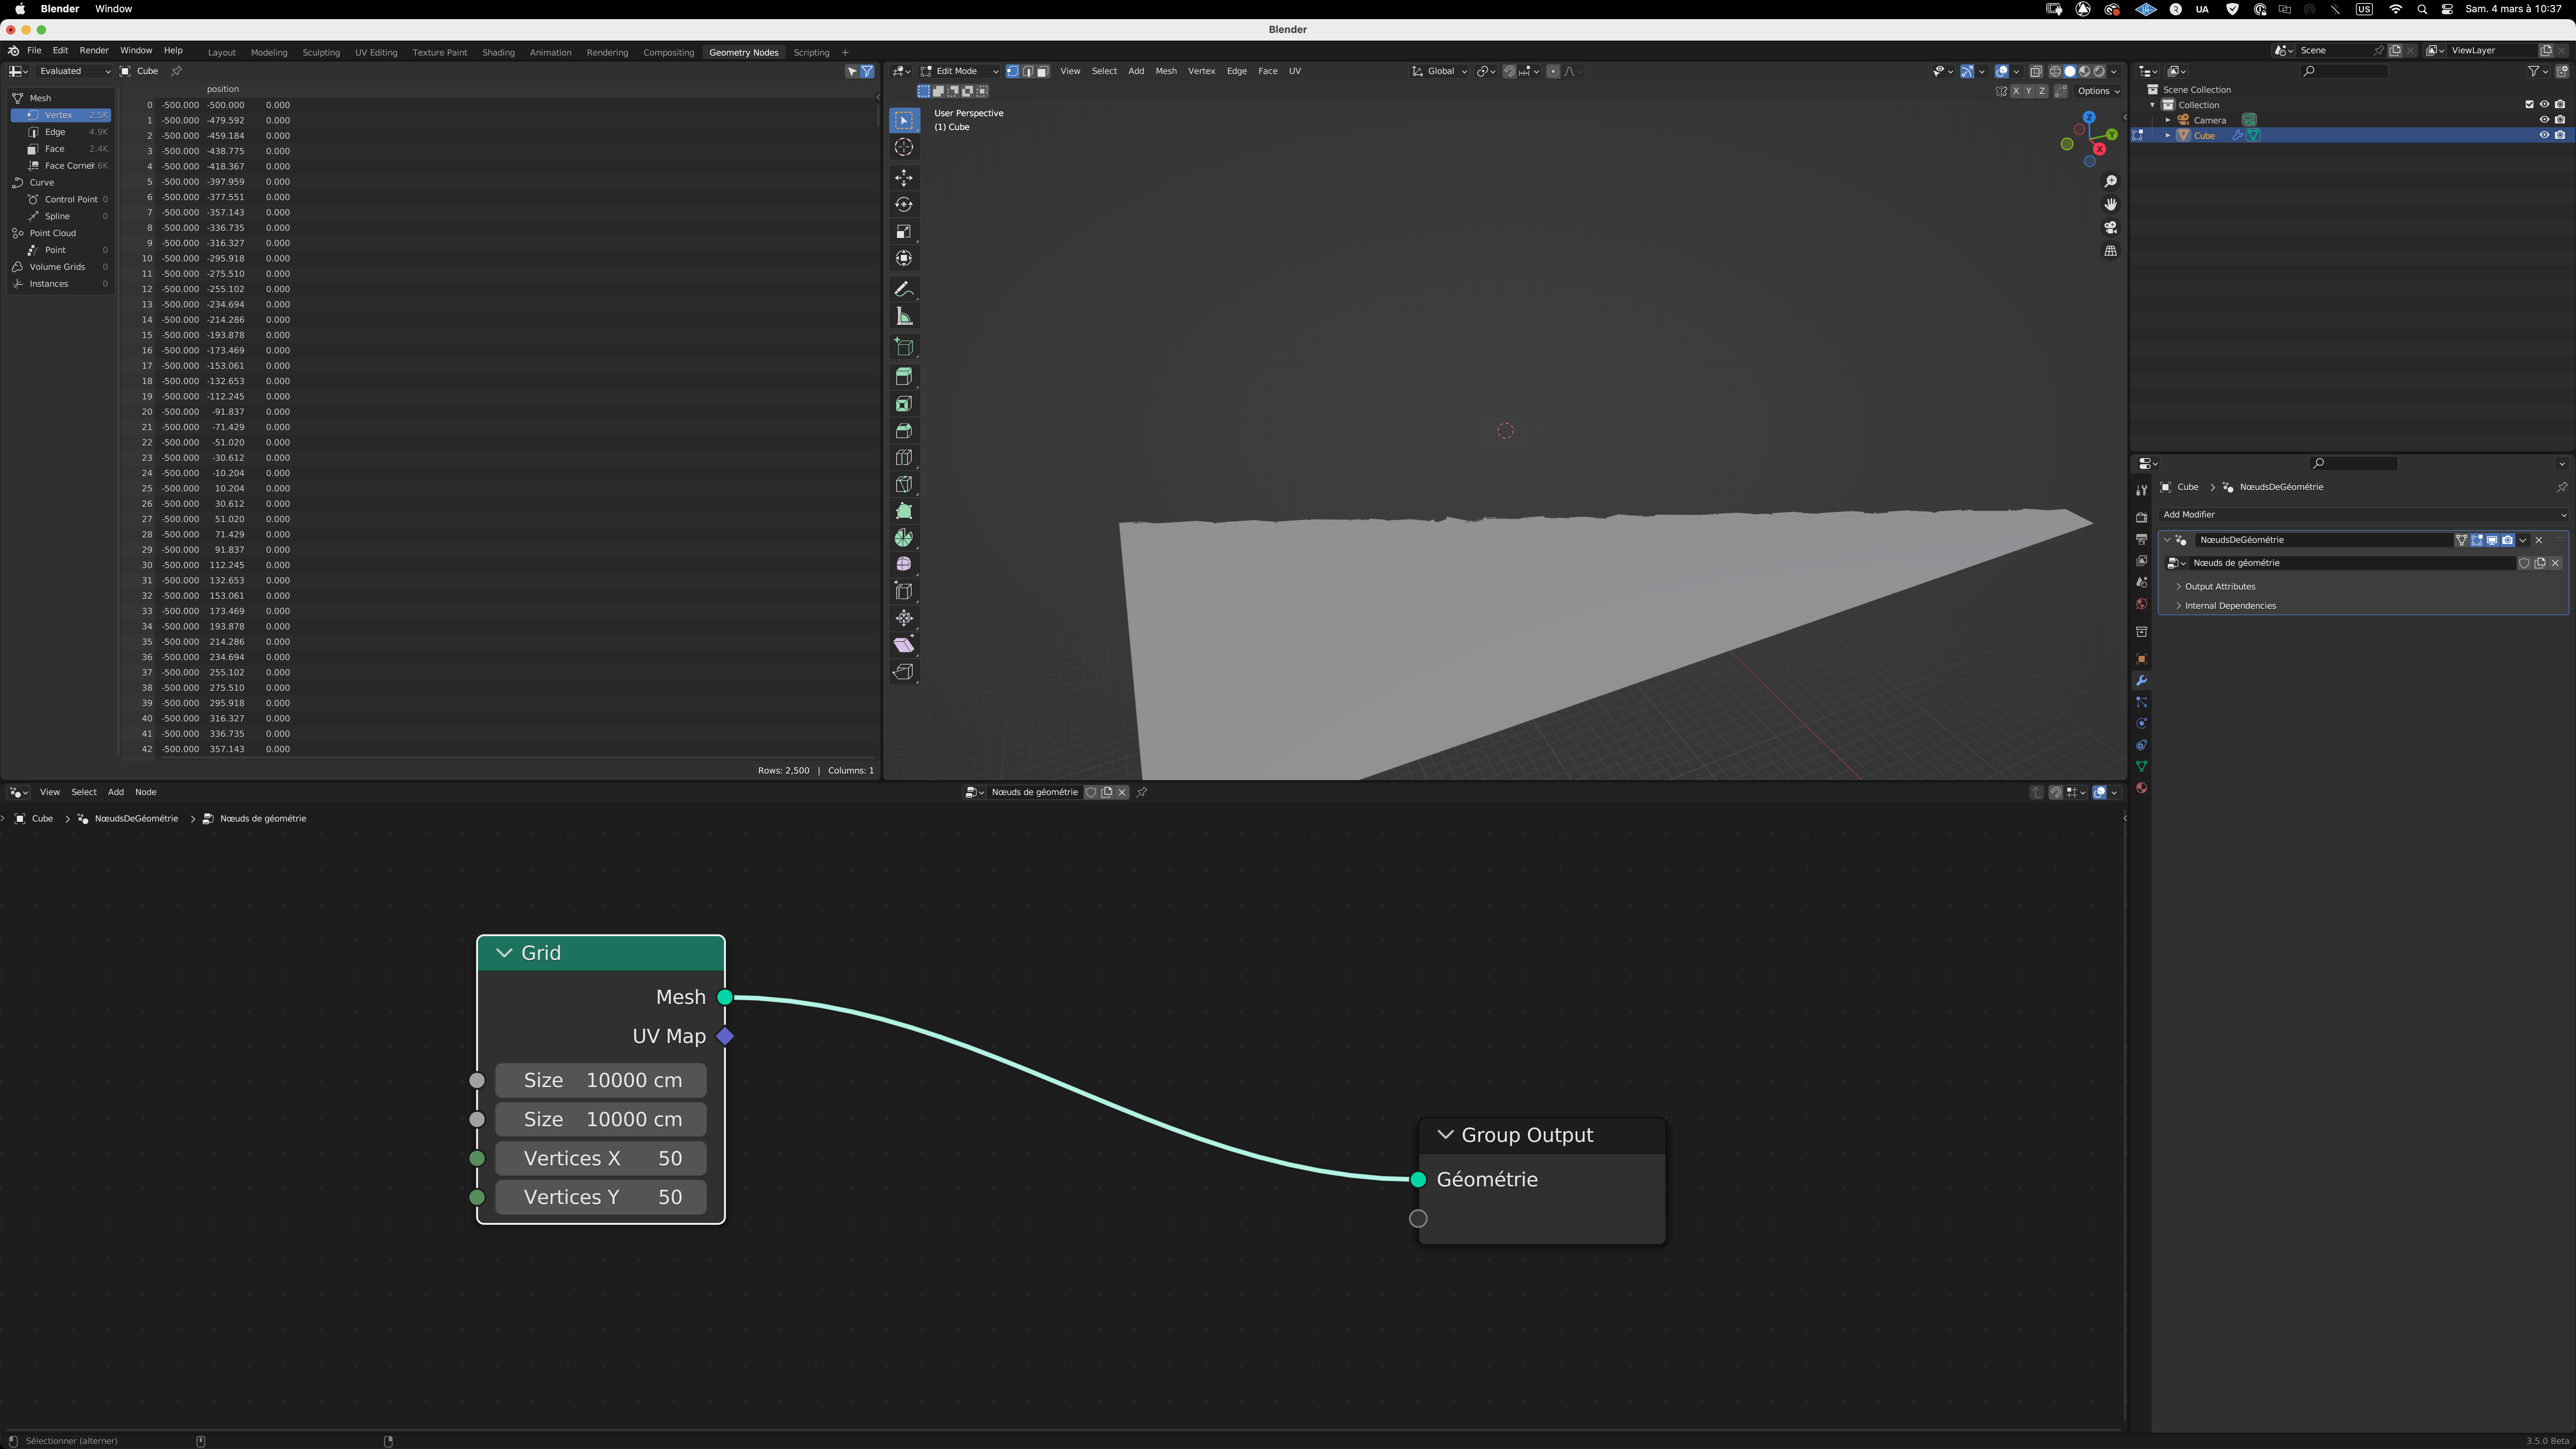Screen dimensions: 2576x1449
Task: Select the Scale tool
Action: pyautogui.click(x=904, y=232)
